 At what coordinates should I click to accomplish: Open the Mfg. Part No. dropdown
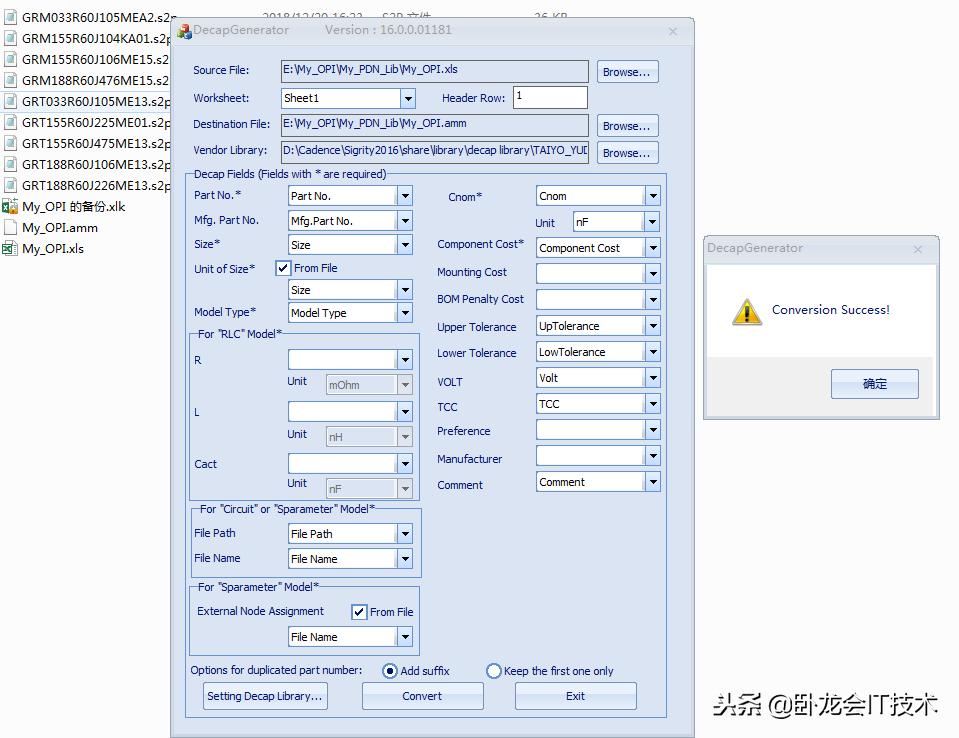point(405,221)
